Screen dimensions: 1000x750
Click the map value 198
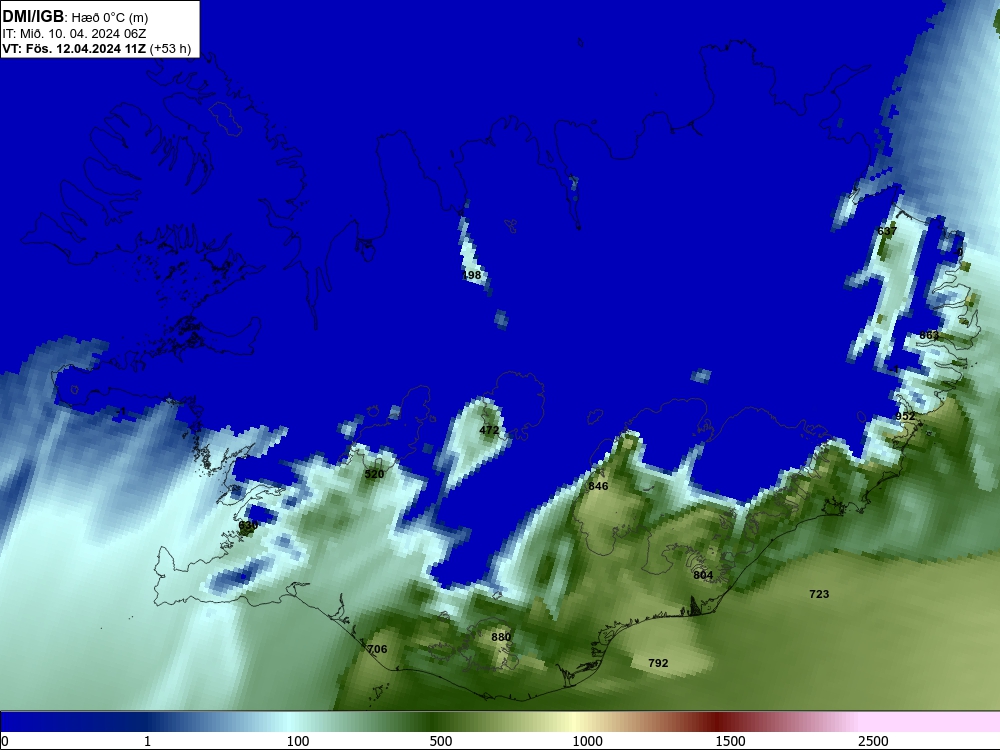point(472,276)
